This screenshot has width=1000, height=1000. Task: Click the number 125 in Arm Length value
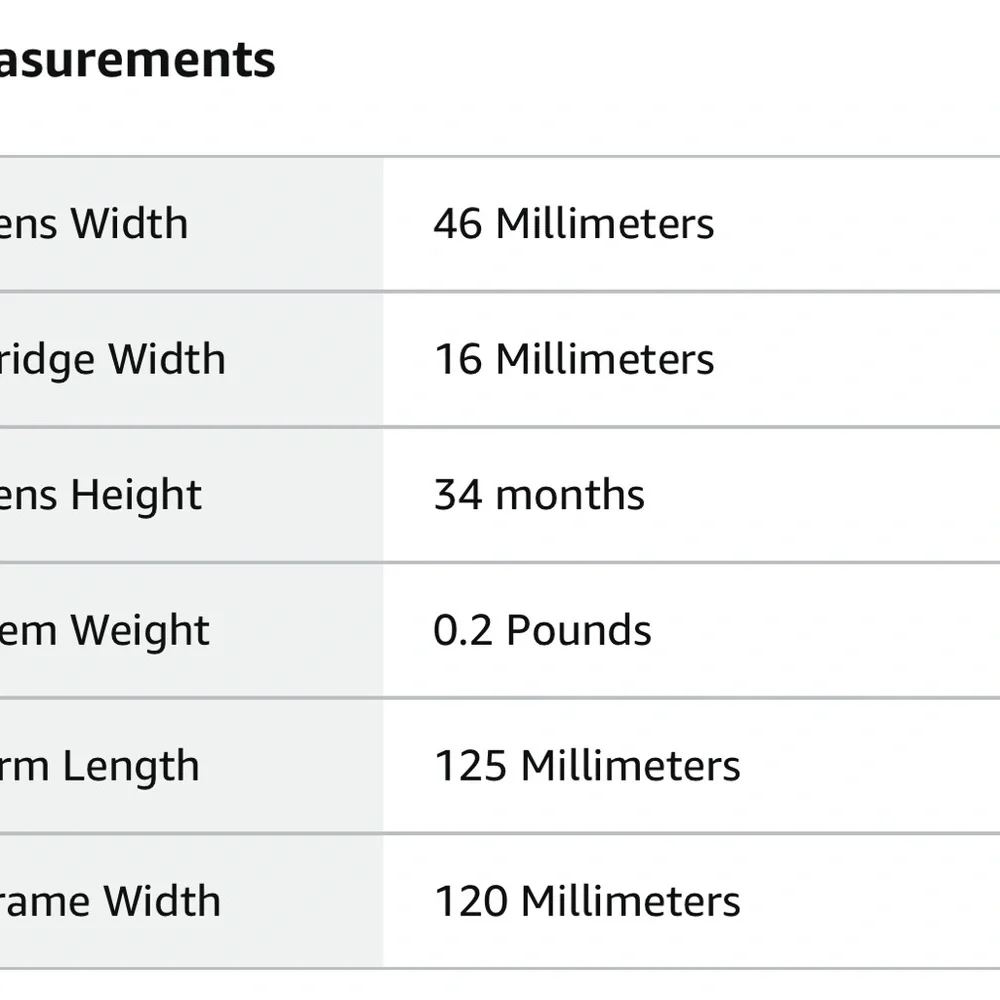point(471,766)
